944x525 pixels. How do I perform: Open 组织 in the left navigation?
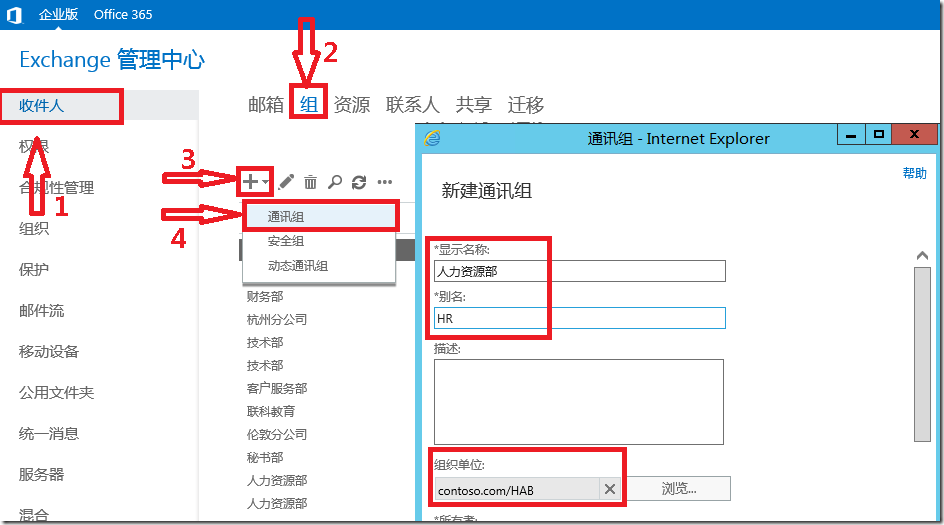coord(34,229)
